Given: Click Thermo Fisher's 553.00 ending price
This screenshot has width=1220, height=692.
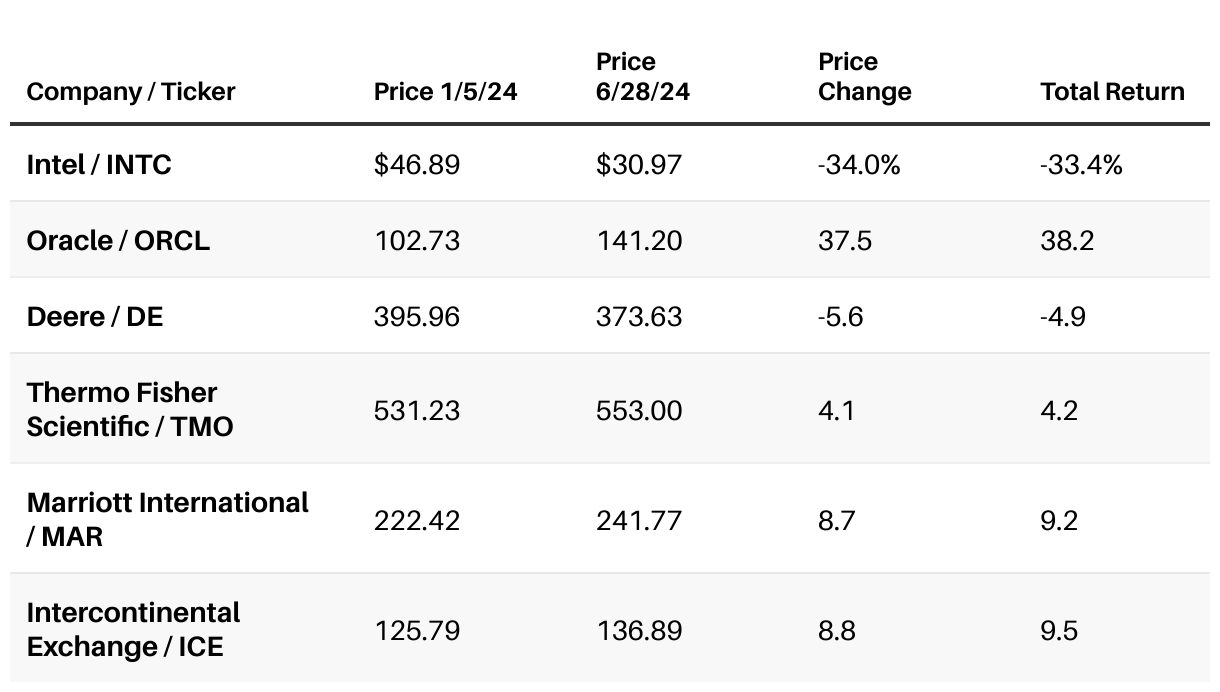Looking at the screenshot, I should coord(639,410).
